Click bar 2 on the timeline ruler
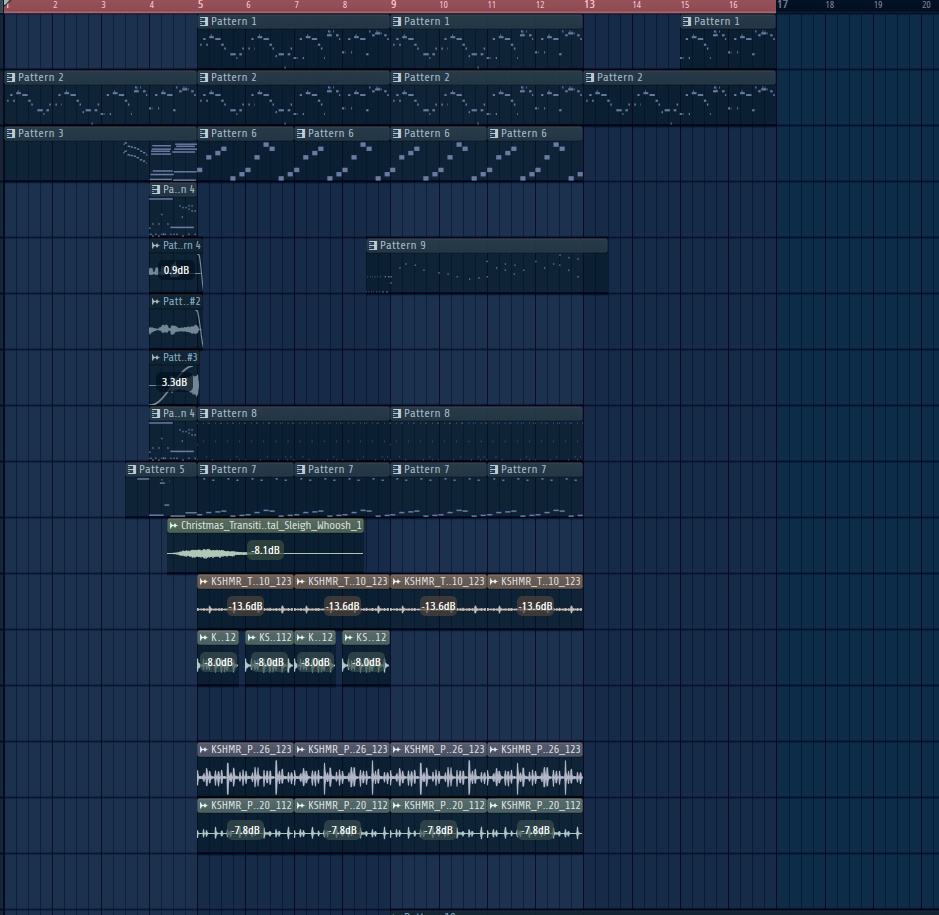 [x=55, y=5]
